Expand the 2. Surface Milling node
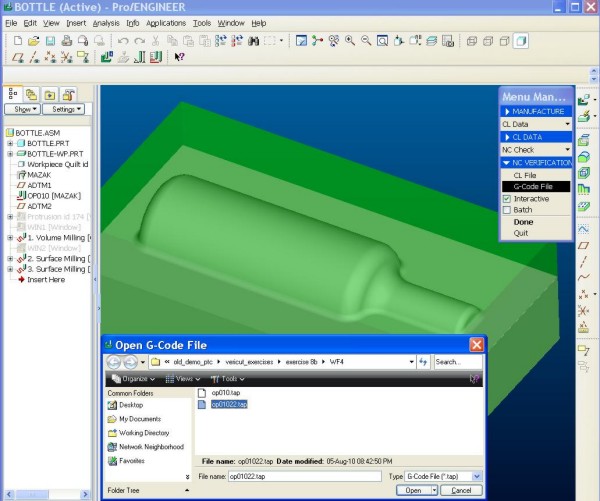This screenshot has width=600, height=501. (10, 259)
